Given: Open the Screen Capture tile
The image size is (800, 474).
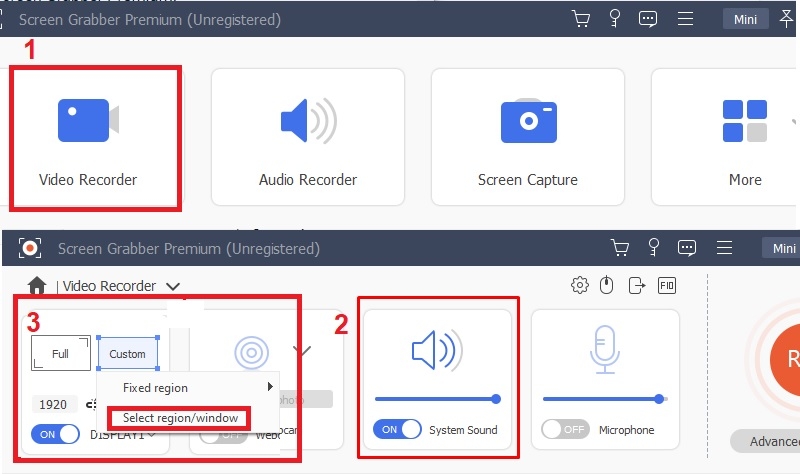Looking at the screenshot, I should tap(527, 137).
